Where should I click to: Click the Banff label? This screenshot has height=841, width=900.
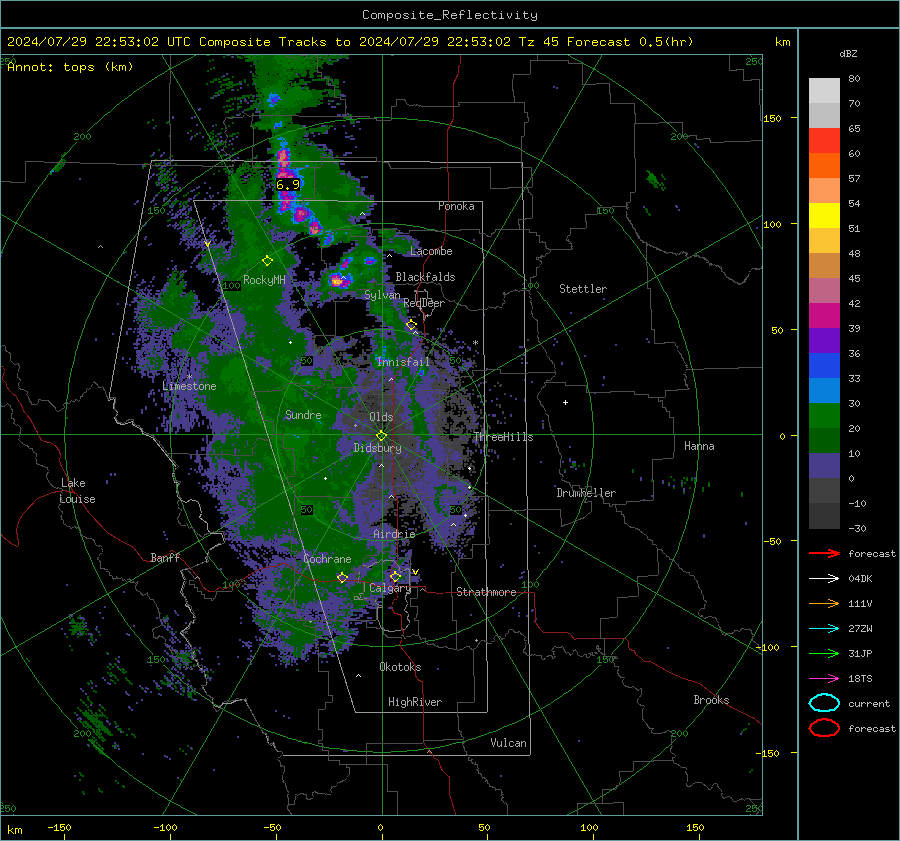165,557
